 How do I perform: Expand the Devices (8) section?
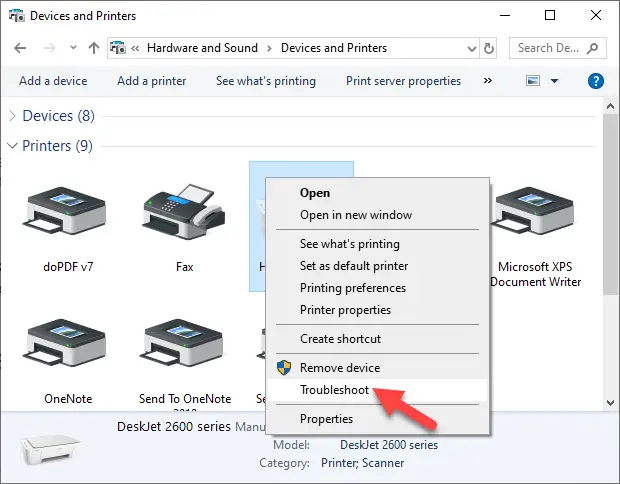point(12,116)
